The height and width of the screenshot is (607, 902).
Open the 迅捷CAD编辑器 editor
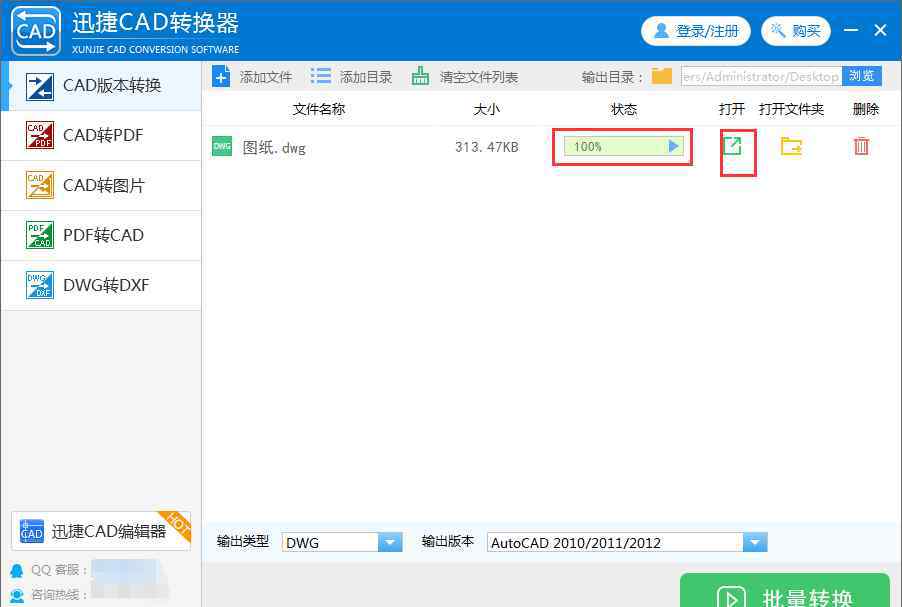[x=100, y=531]
